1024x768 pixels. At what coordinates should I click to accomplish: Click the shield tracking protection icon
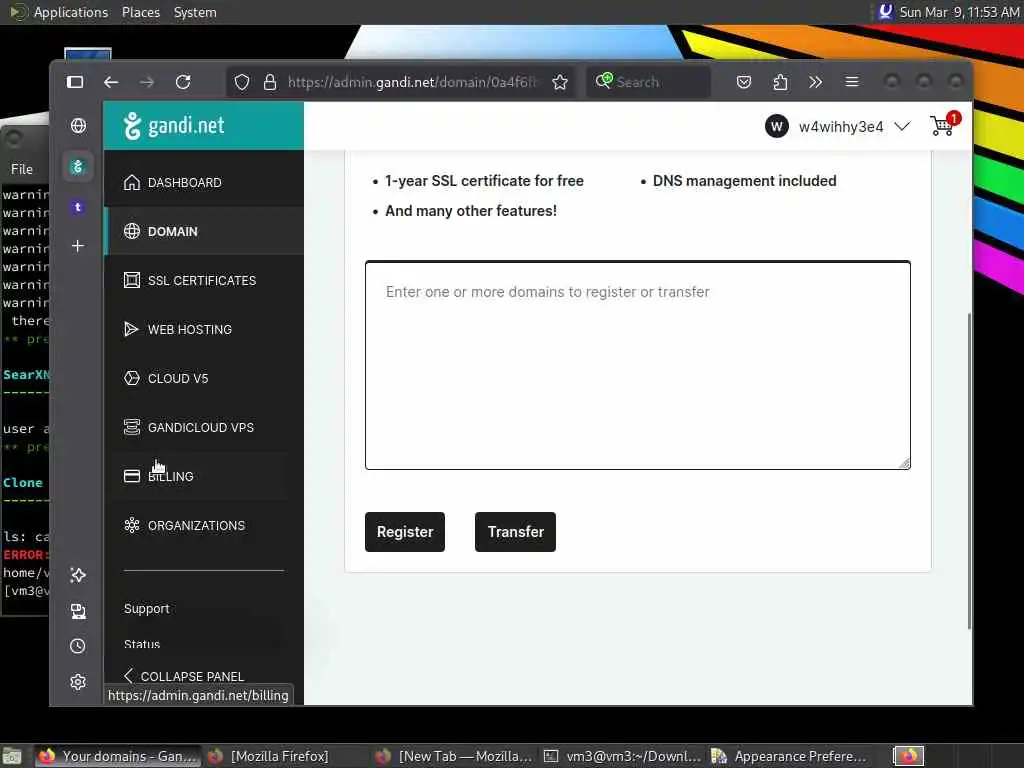[242, 82]
